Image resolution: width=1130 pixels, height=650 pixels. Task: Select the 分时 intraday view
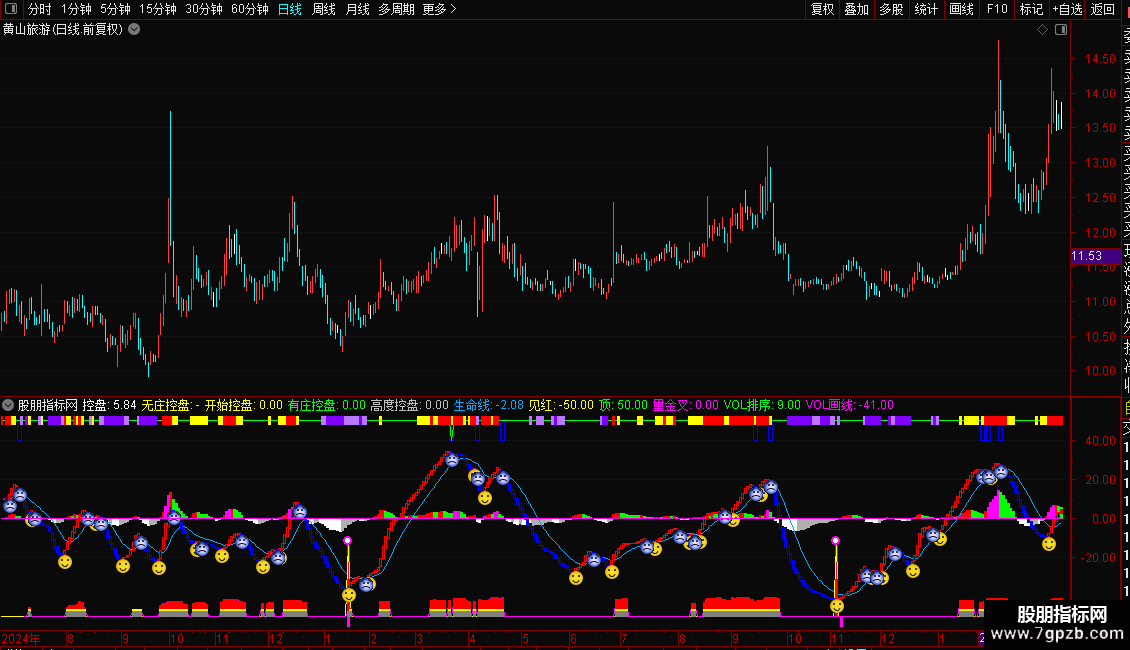coord(40,9)
